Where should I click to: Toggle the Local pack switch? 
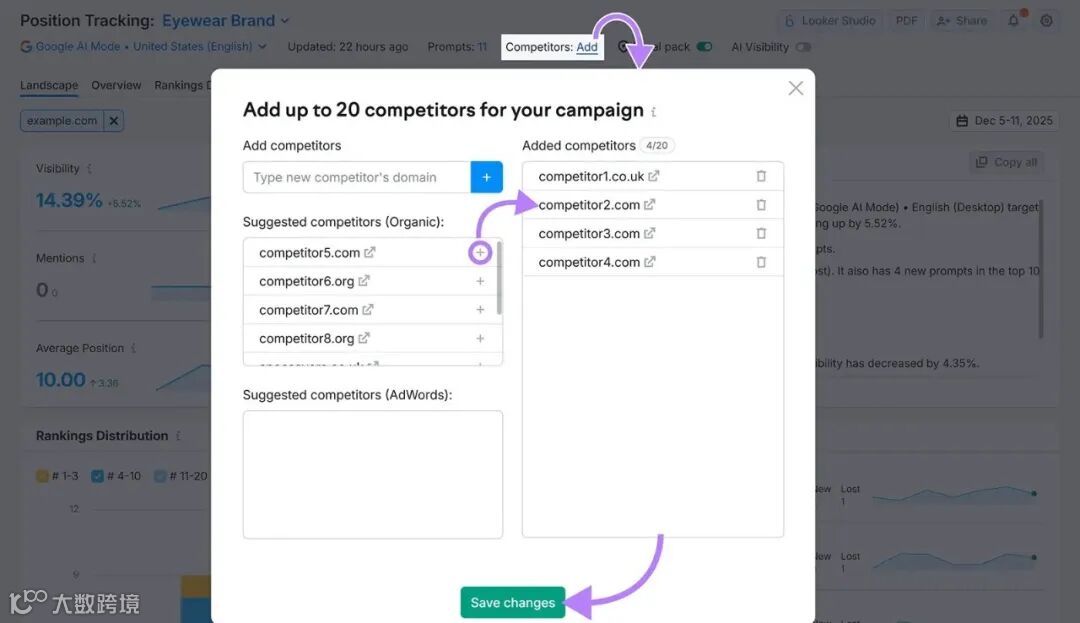[705, 47]
